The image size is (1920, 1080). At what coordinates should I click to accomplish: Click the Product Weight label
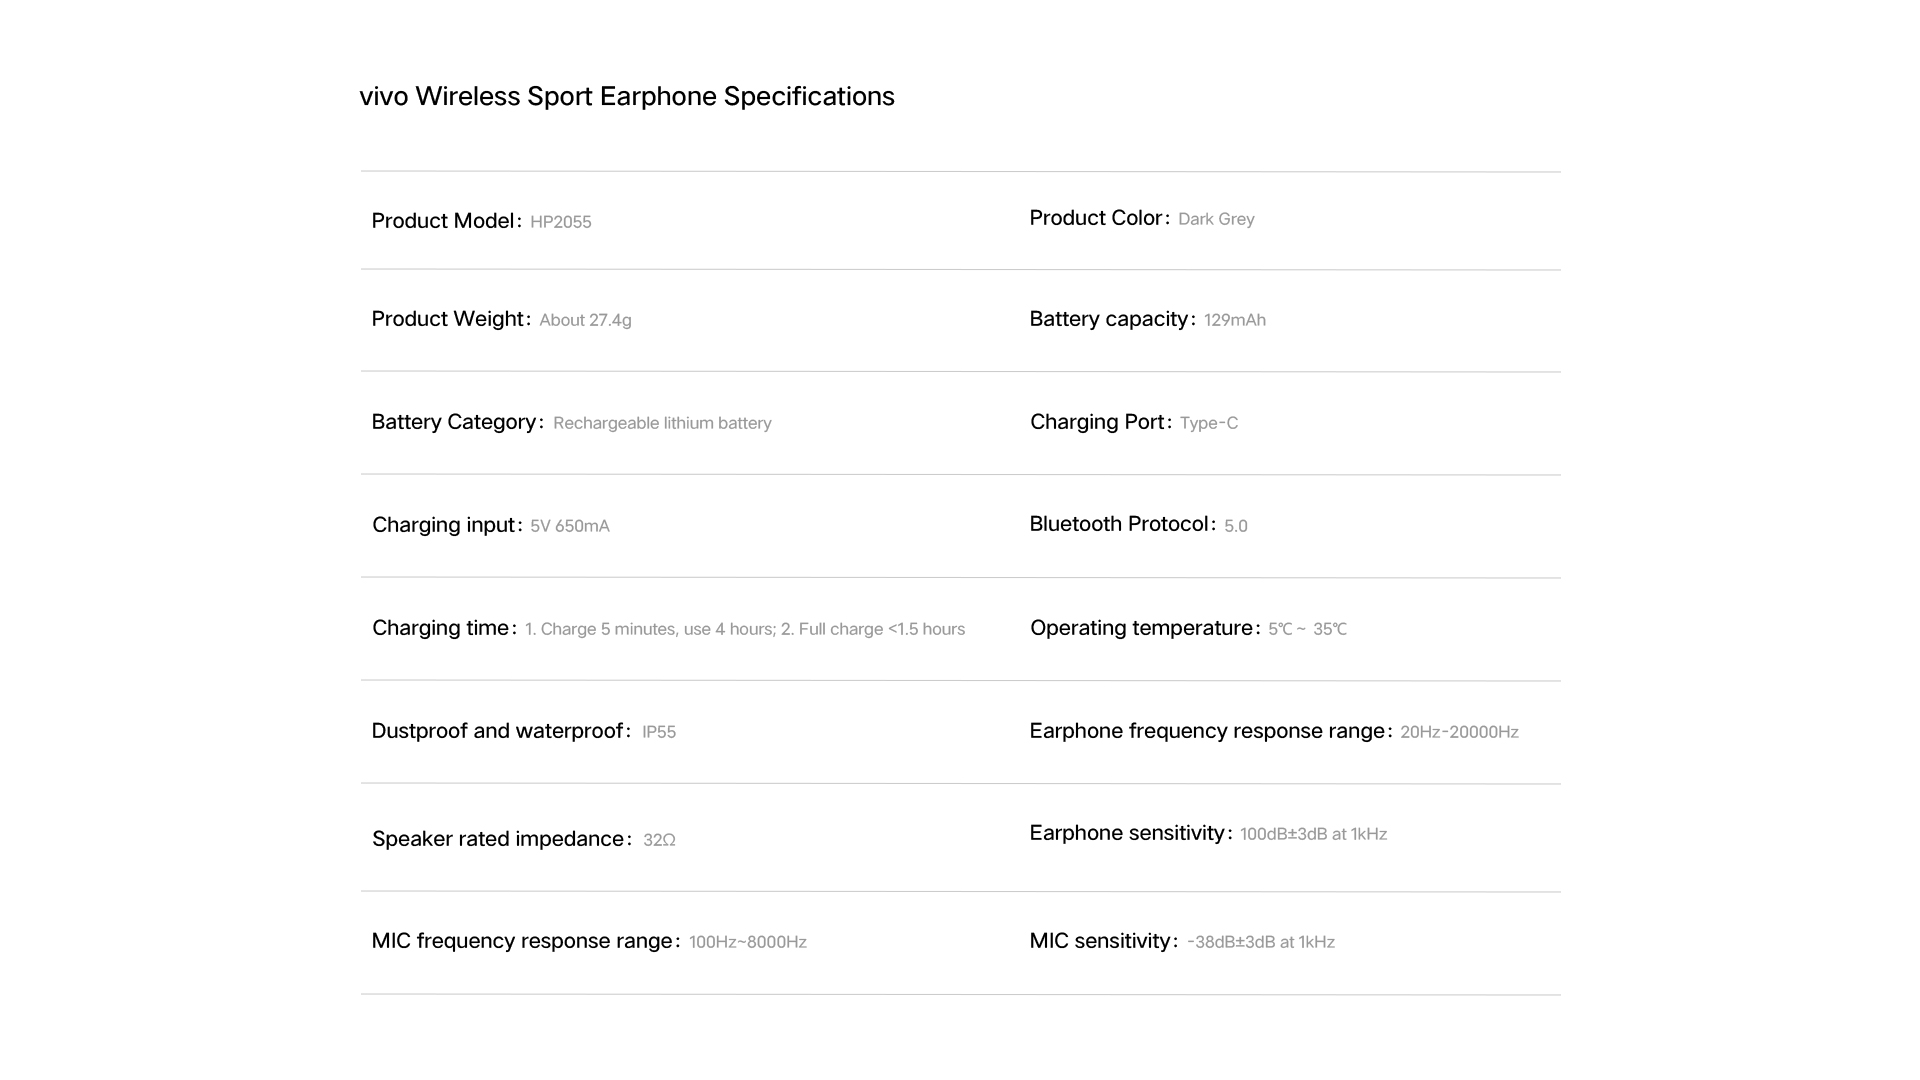(x=449, y=319)
